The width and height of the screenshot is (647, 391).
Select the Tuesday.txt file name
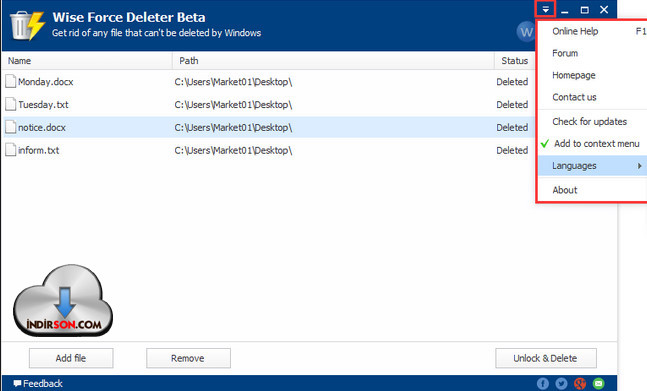point(43,105)
